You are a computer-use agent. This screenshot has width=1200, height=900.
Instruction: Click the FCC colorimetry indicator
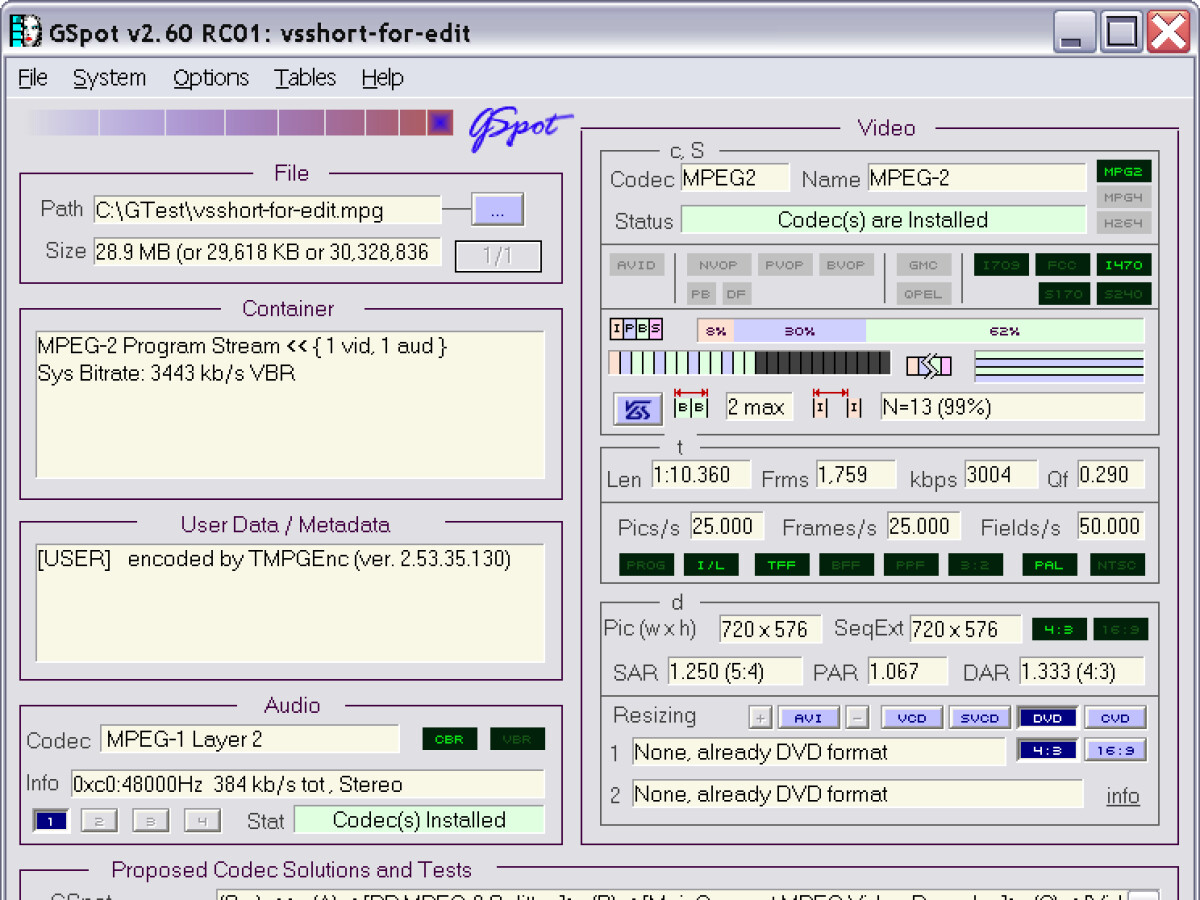click(1062, 265)
